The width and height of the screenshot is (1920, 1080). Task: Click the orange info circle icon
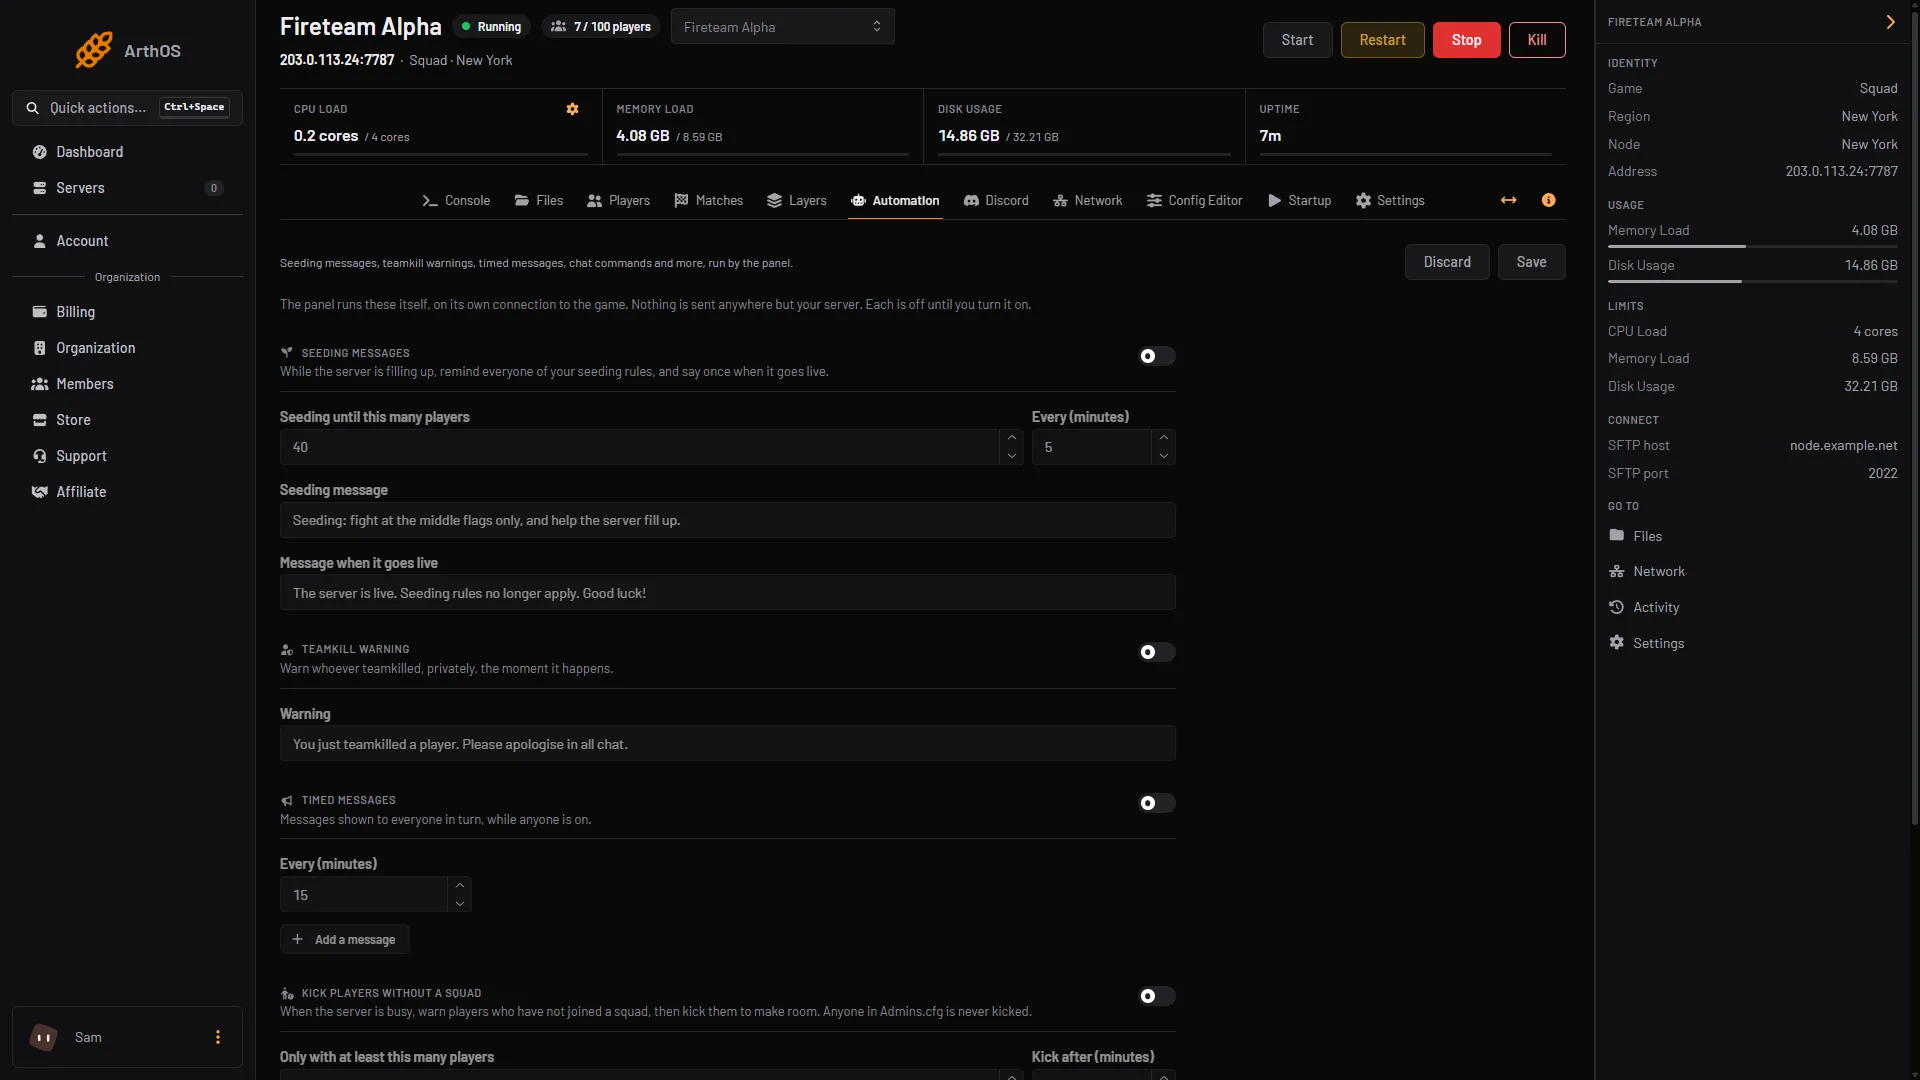[1549, 201]
